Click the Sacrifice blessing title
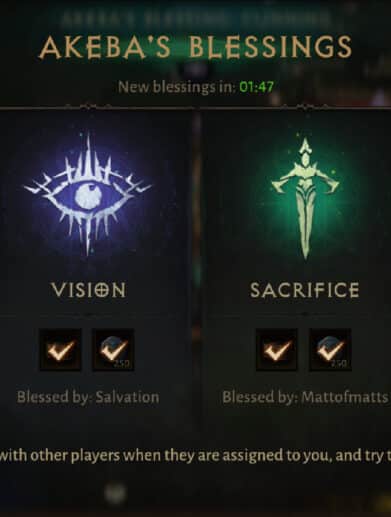Image resolution: width=391 pixels, height=517 pixels. (305, 290)
